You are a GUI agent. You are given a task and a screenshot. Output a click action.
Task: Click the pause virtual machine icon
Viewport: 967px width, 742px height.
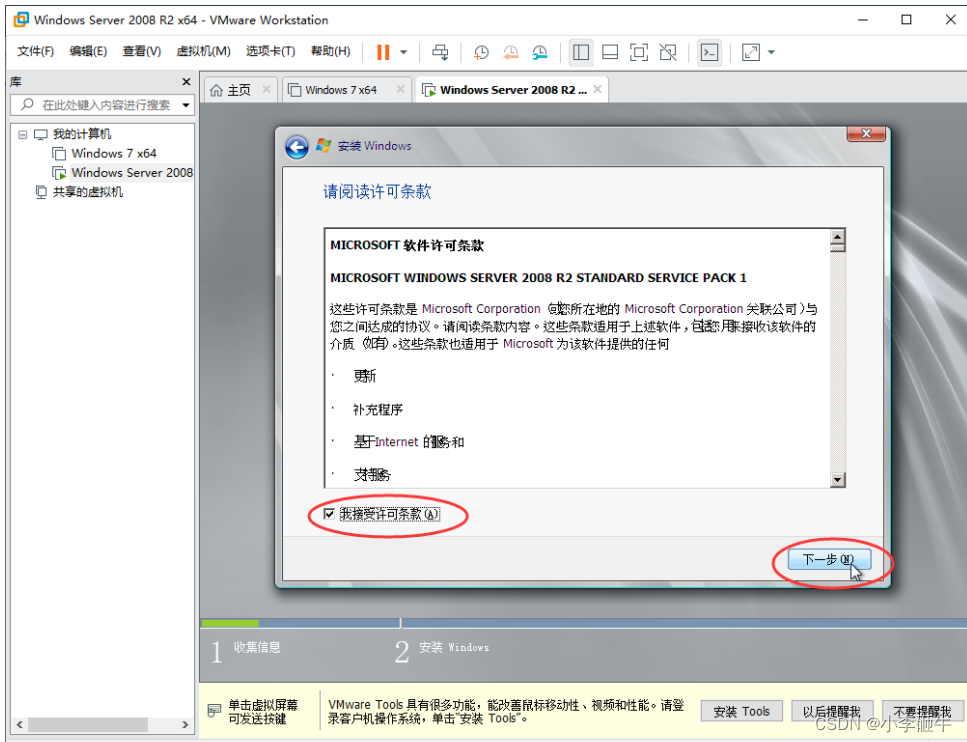pyautogui.click(x=383, y=52)
